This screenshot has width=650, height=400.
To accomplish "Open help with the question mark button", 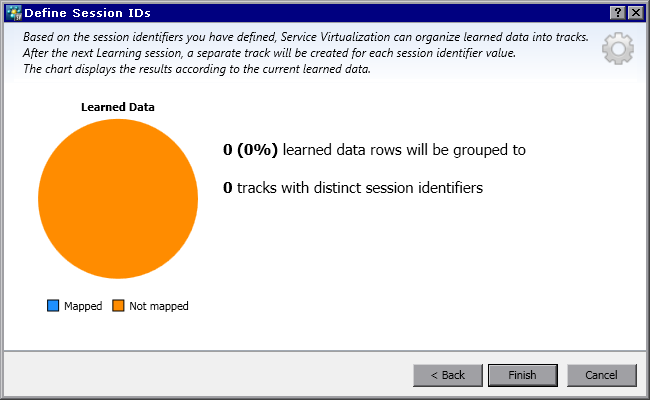I will pos(616,11).
